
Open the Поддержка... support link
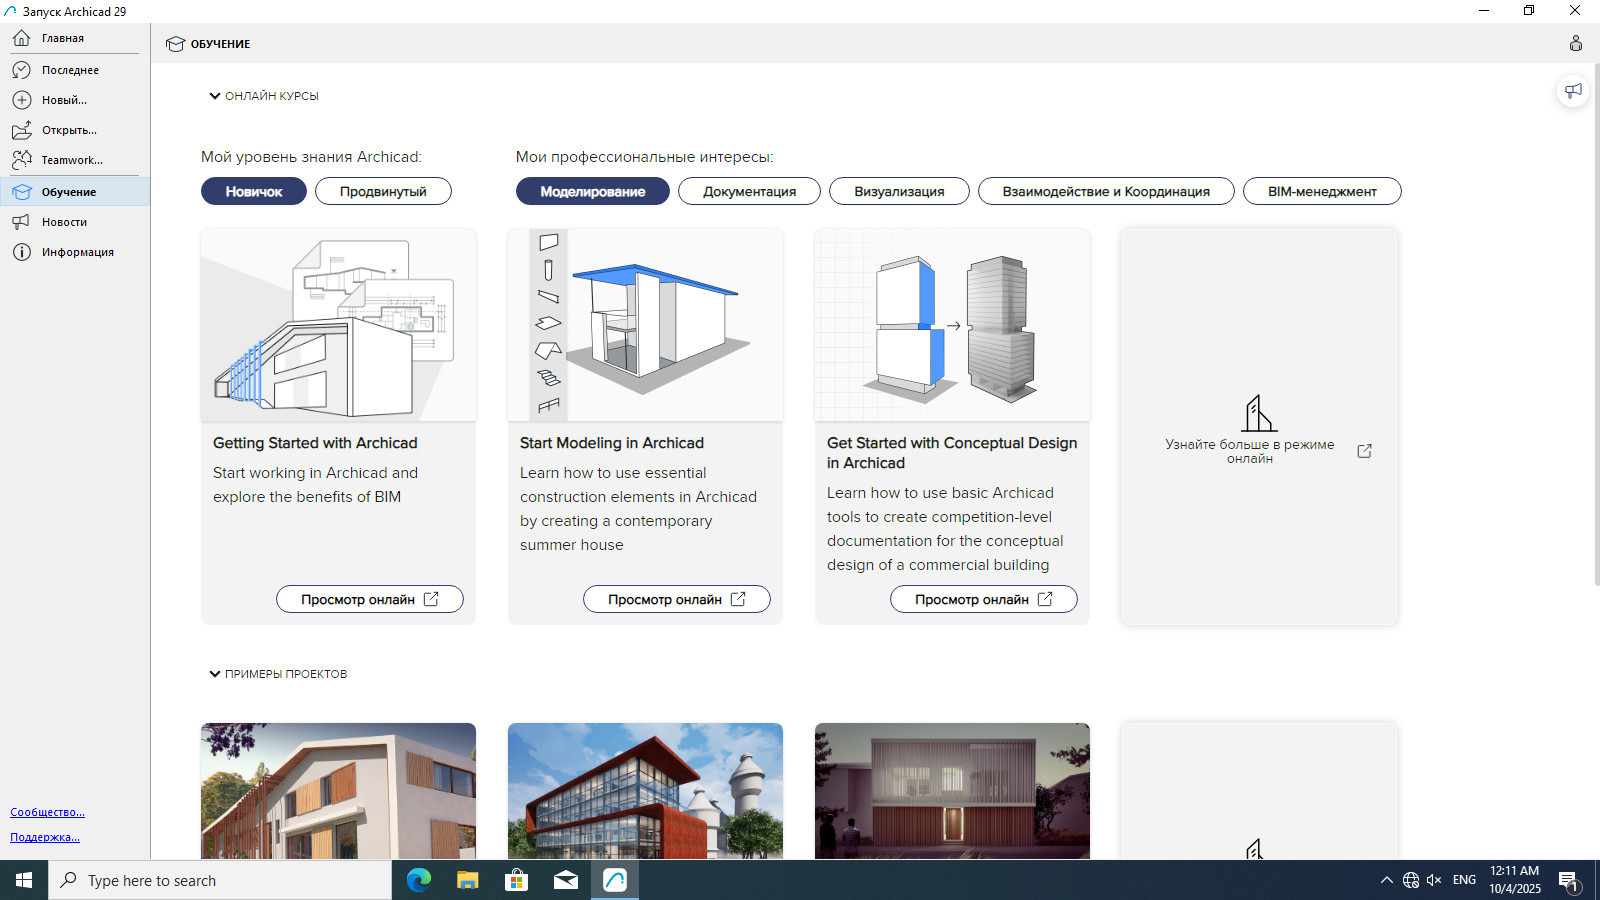45,837
